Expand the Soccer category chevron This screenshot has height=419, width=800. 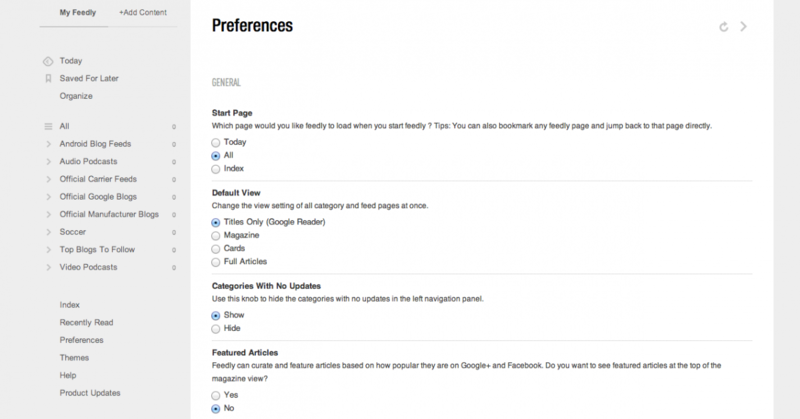pyautogui.click(x=48, y=232)
